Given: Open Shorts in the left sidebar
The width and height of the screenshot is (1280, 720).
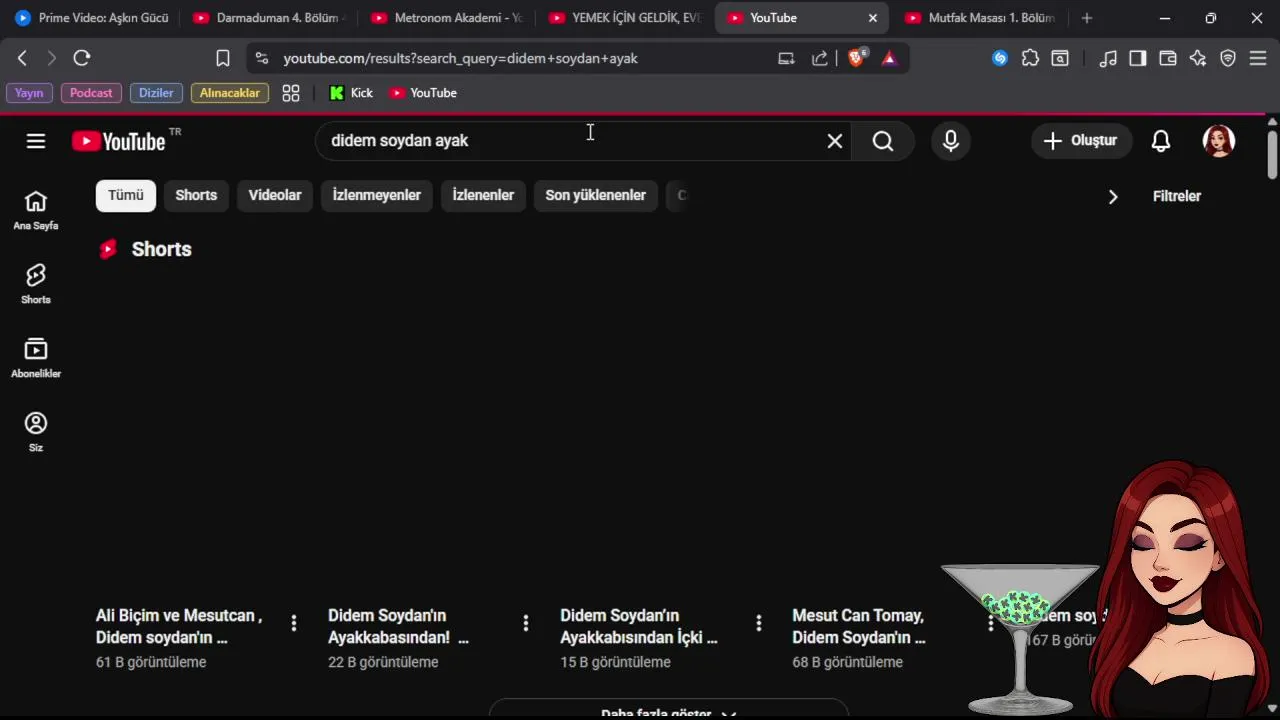Looking at the screenshot, I should [36, 285].
